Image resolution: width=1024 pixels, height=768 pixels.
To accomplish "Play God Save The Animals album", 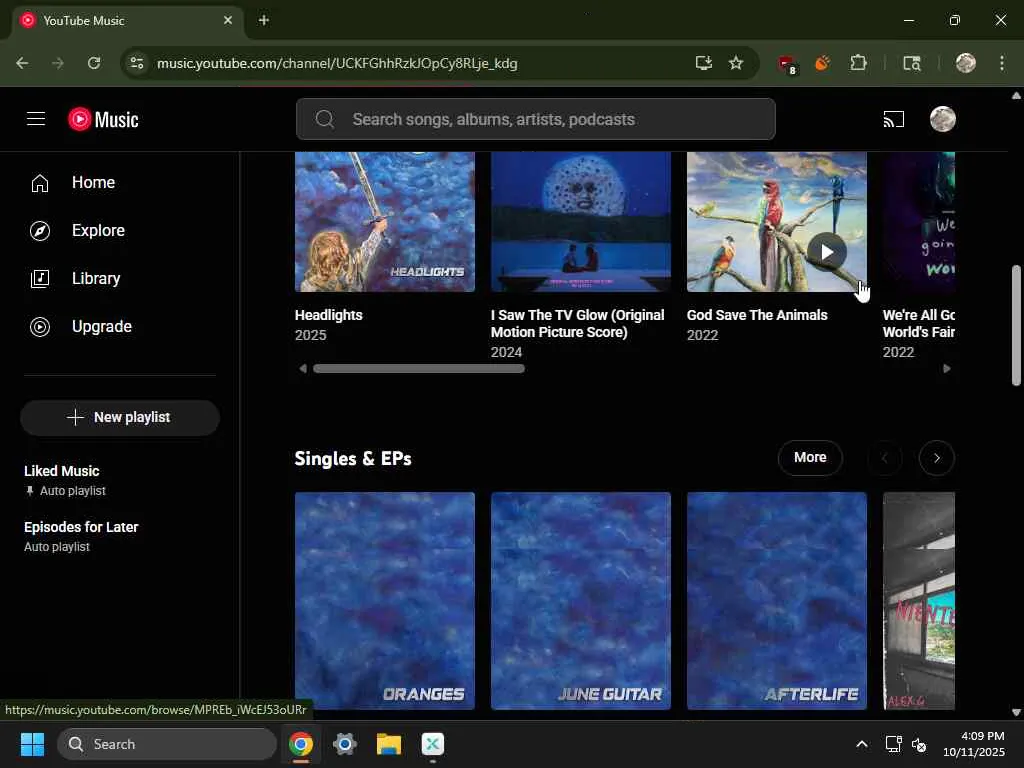I will 827,252.
